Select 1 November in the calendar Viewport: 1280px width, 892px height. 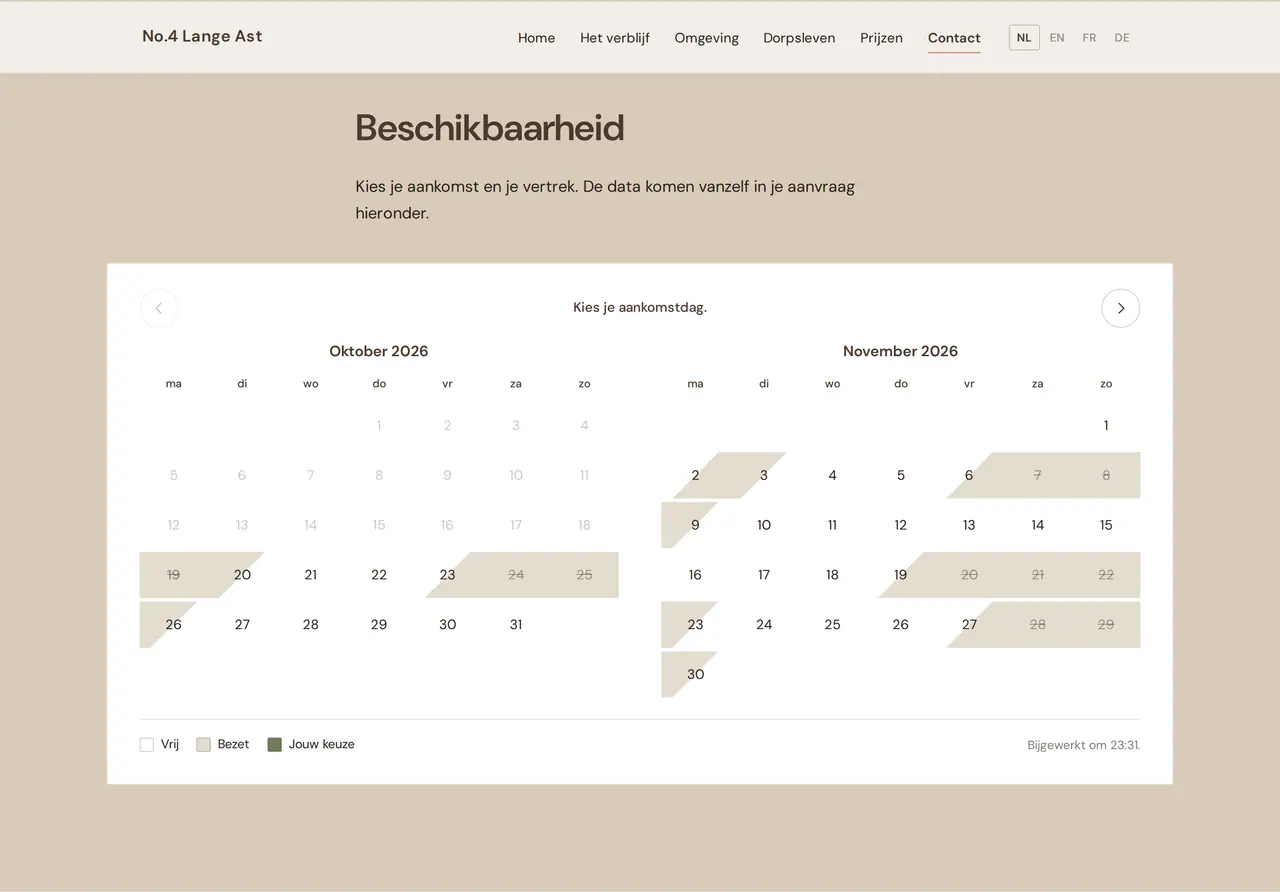1106,425
